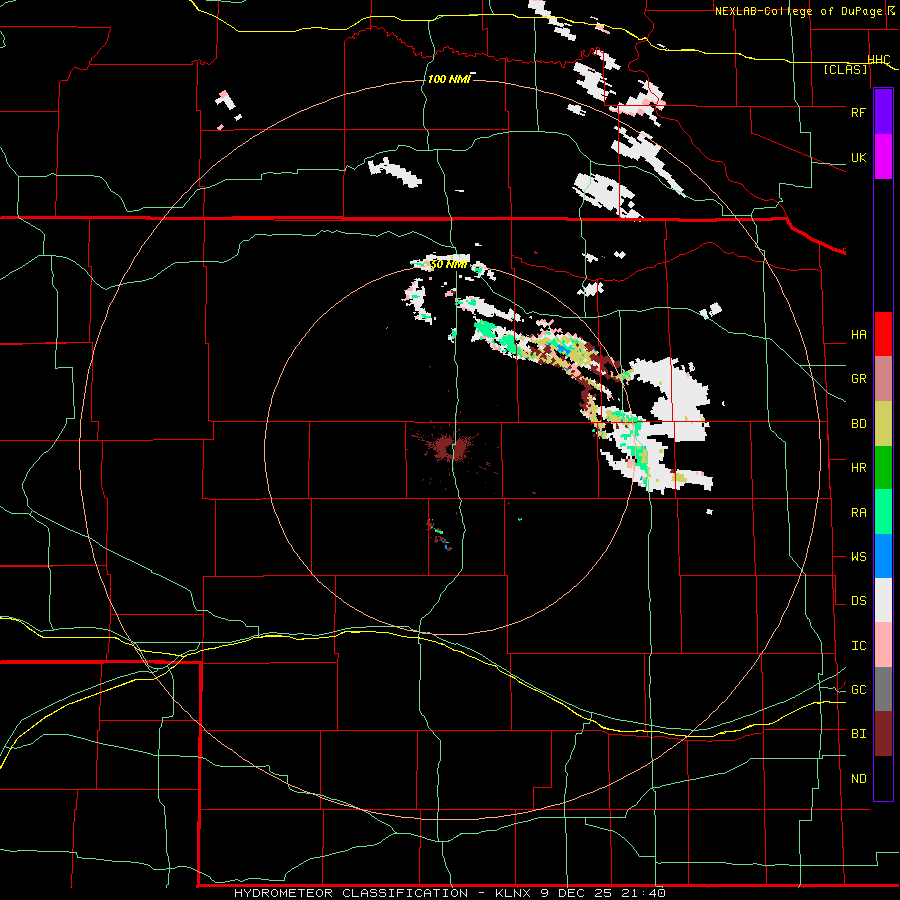The width and height of the screenshot is (900, 900).
Task: Click the HA red legend color block
Action: tap(883, 334)
